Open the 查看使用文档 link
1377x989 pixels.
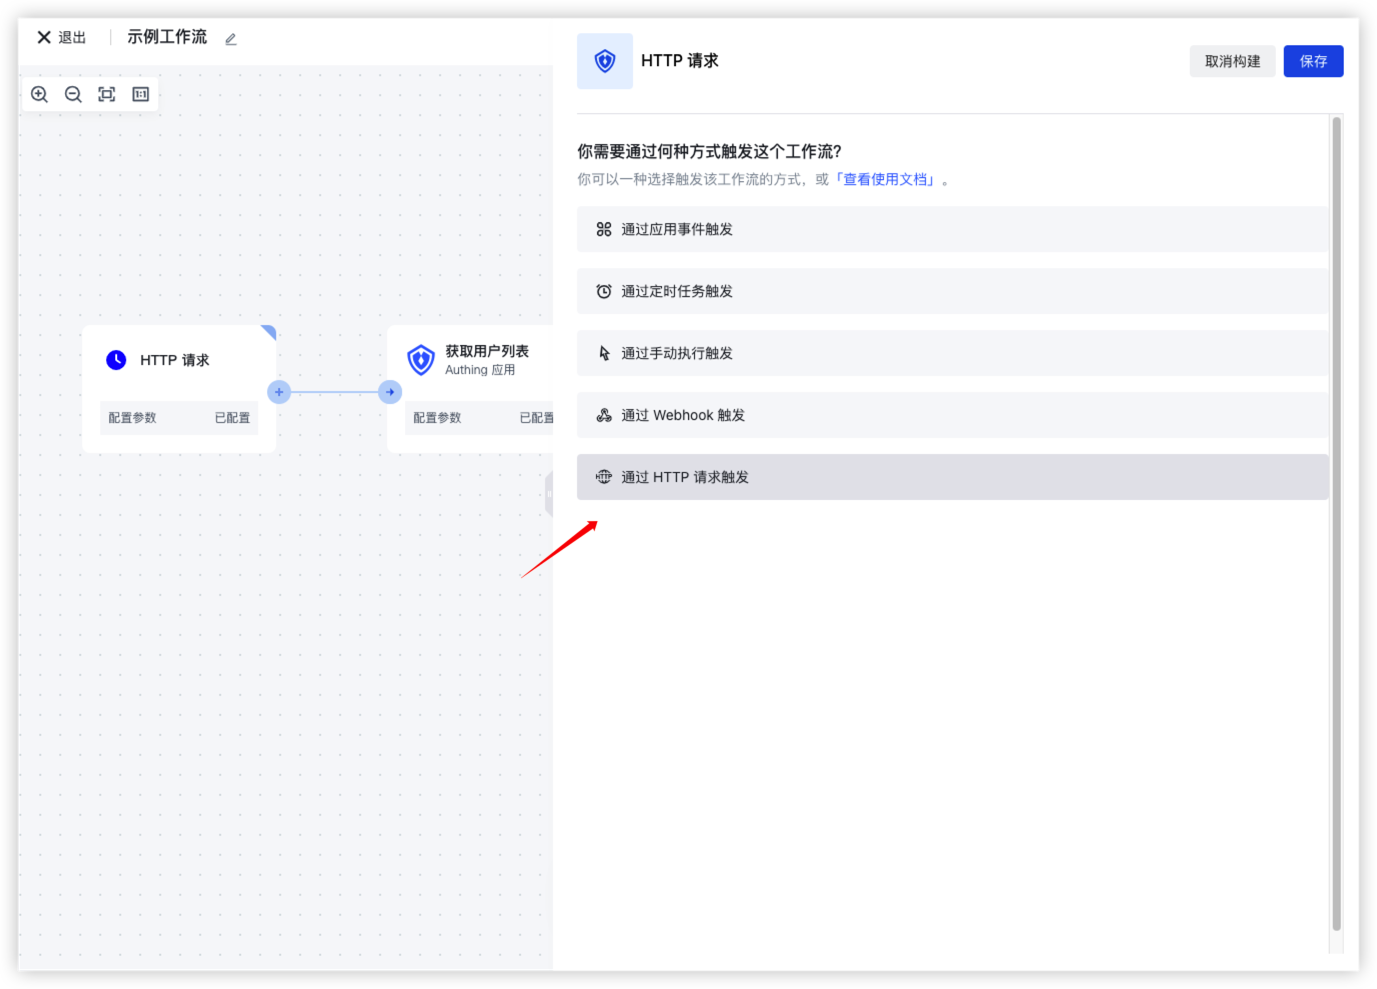[886, 180]
